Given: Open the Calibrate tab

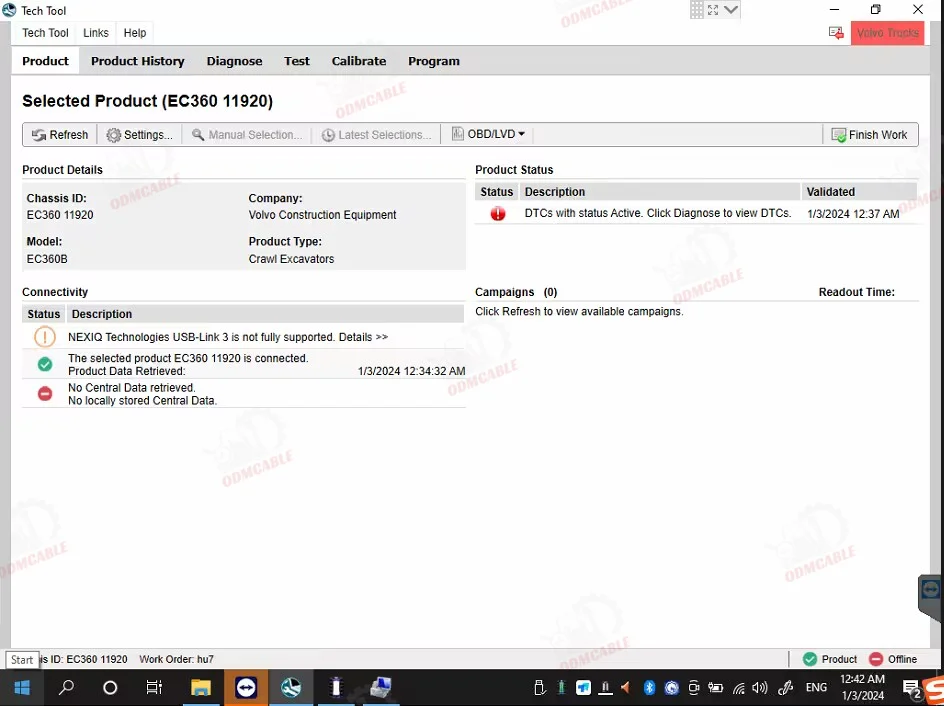Looking at the screenshot, I should 359,61.
